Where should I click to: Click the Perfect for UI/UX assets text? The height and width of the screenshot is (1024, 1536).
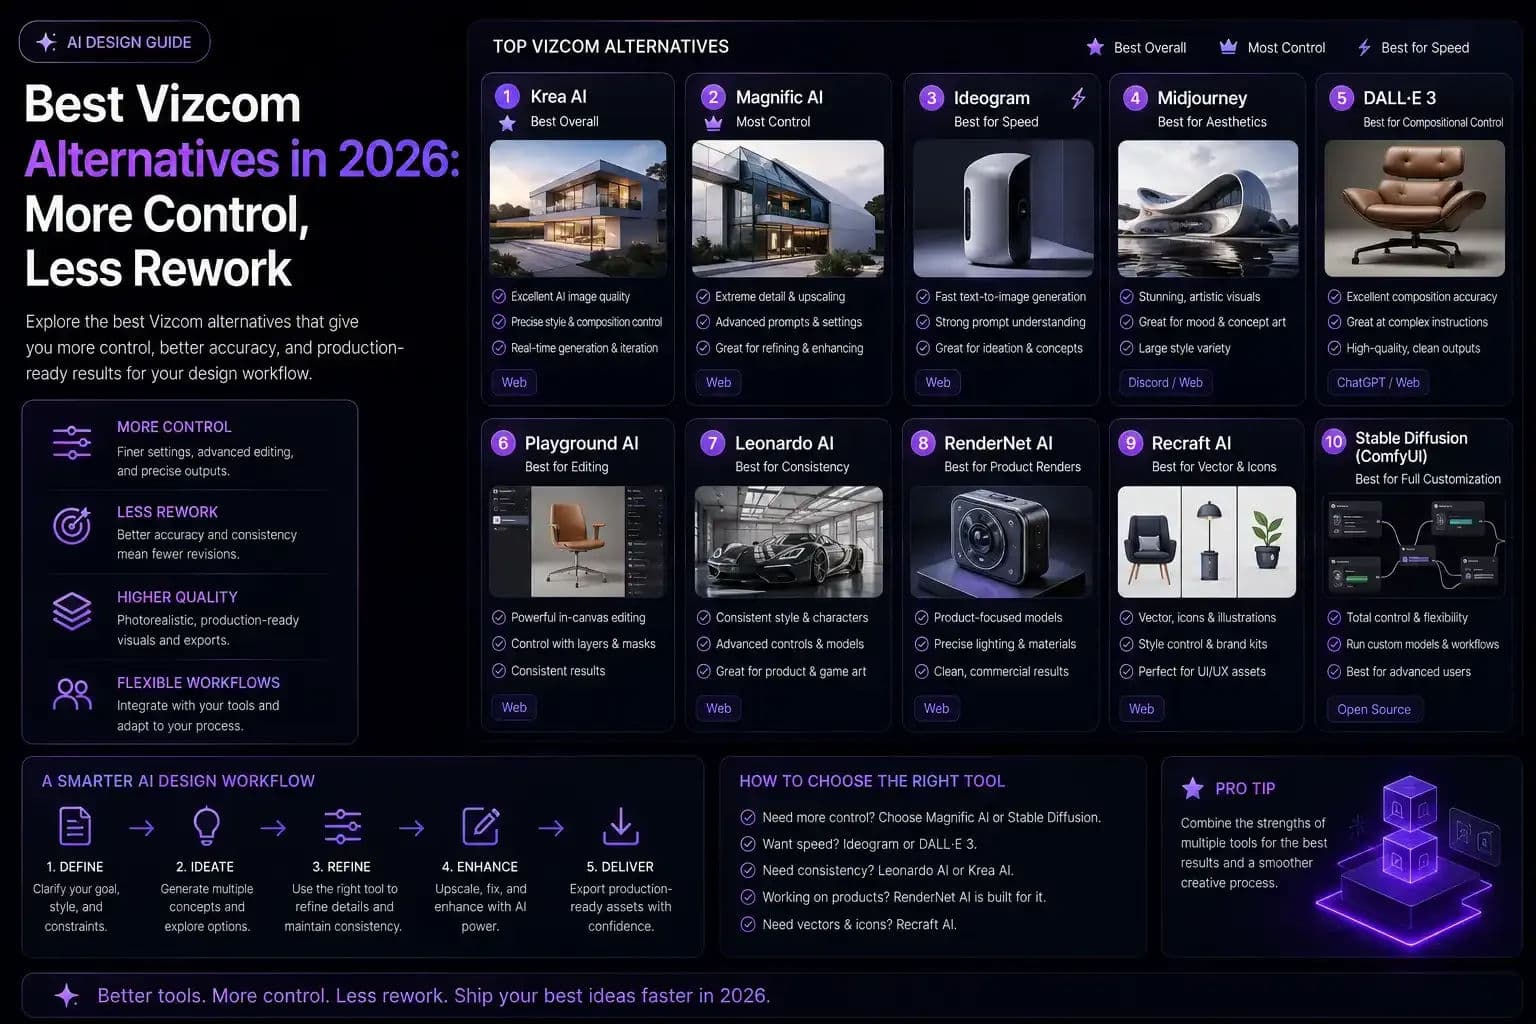(x=1202, y=671)
